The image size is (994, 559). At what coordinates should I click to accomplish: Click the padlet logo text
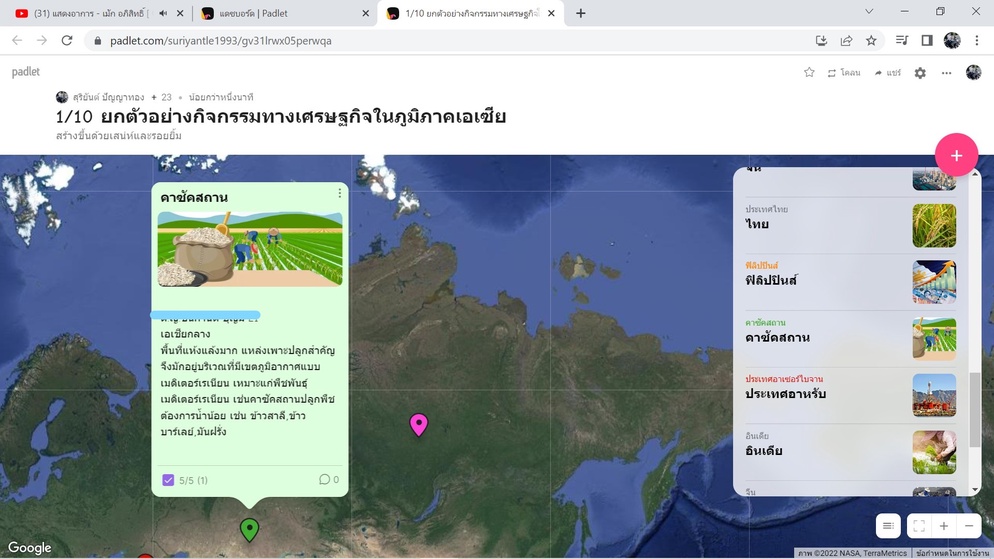25,72
